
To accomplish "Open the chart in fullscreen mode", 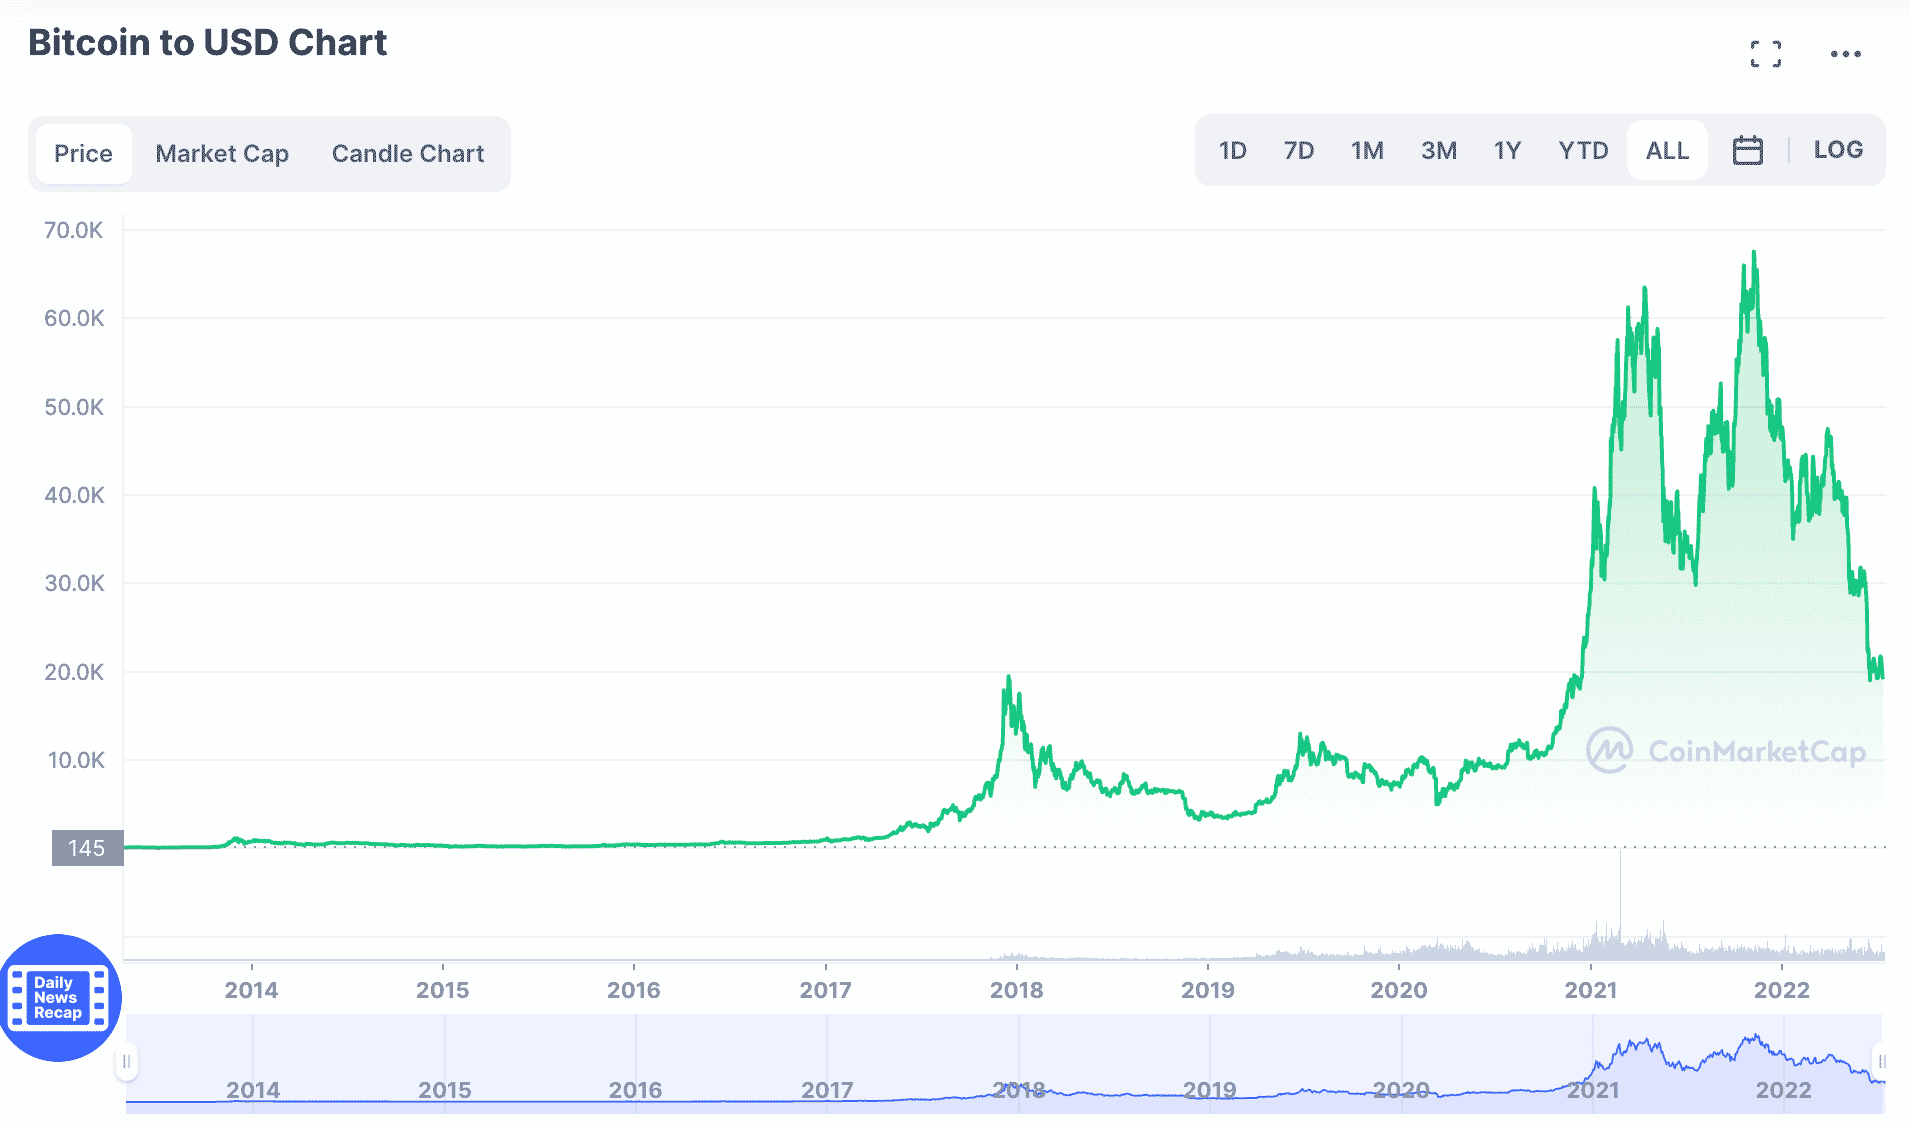I will (x=1765, y=54).
